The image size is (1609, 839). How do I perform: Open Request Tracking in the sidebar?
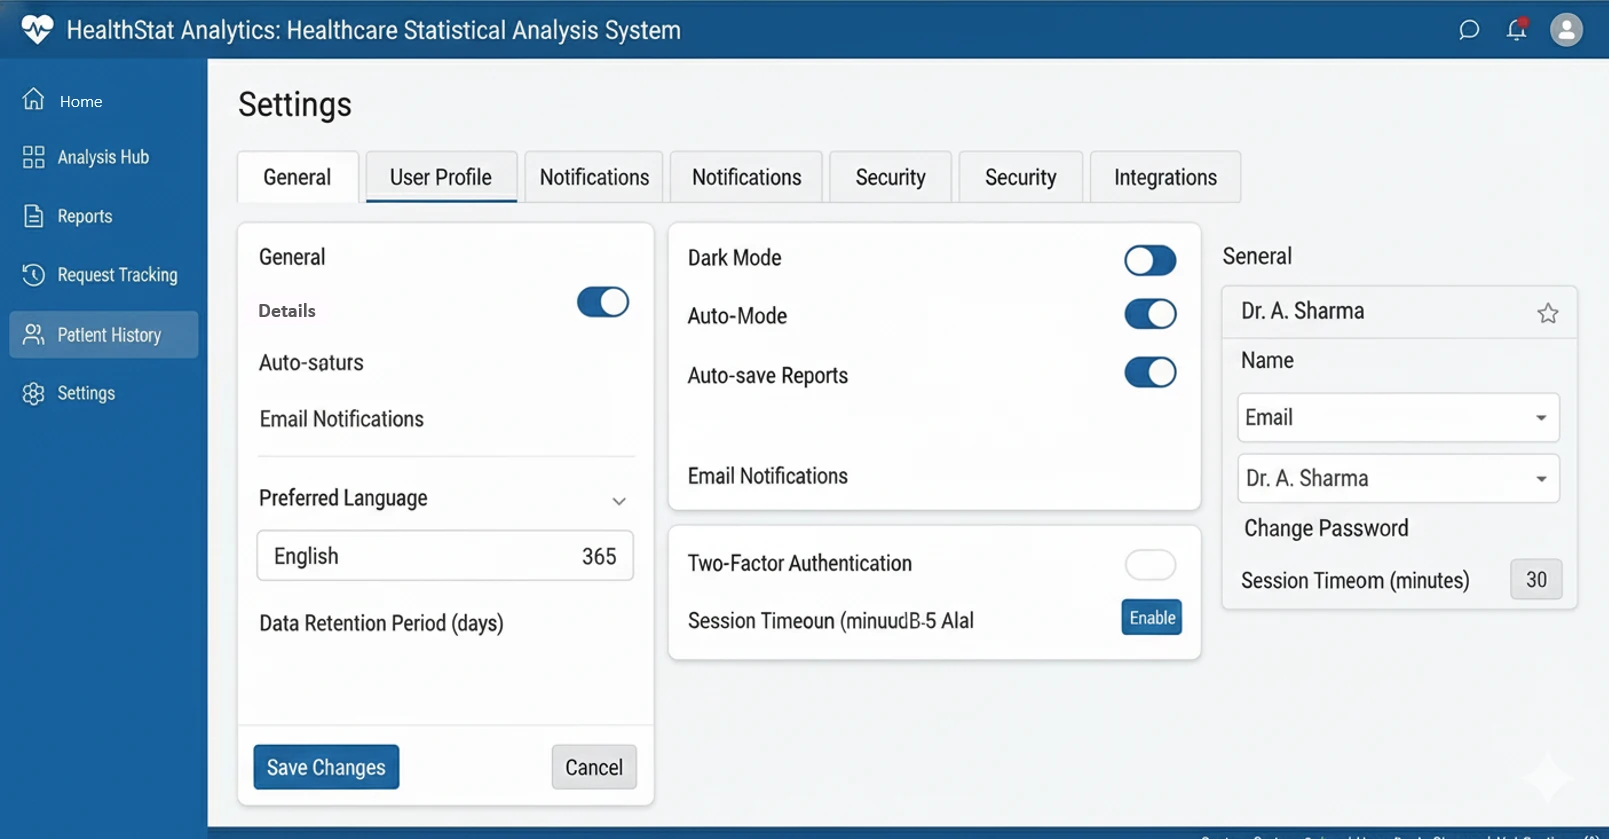(116, 275)
